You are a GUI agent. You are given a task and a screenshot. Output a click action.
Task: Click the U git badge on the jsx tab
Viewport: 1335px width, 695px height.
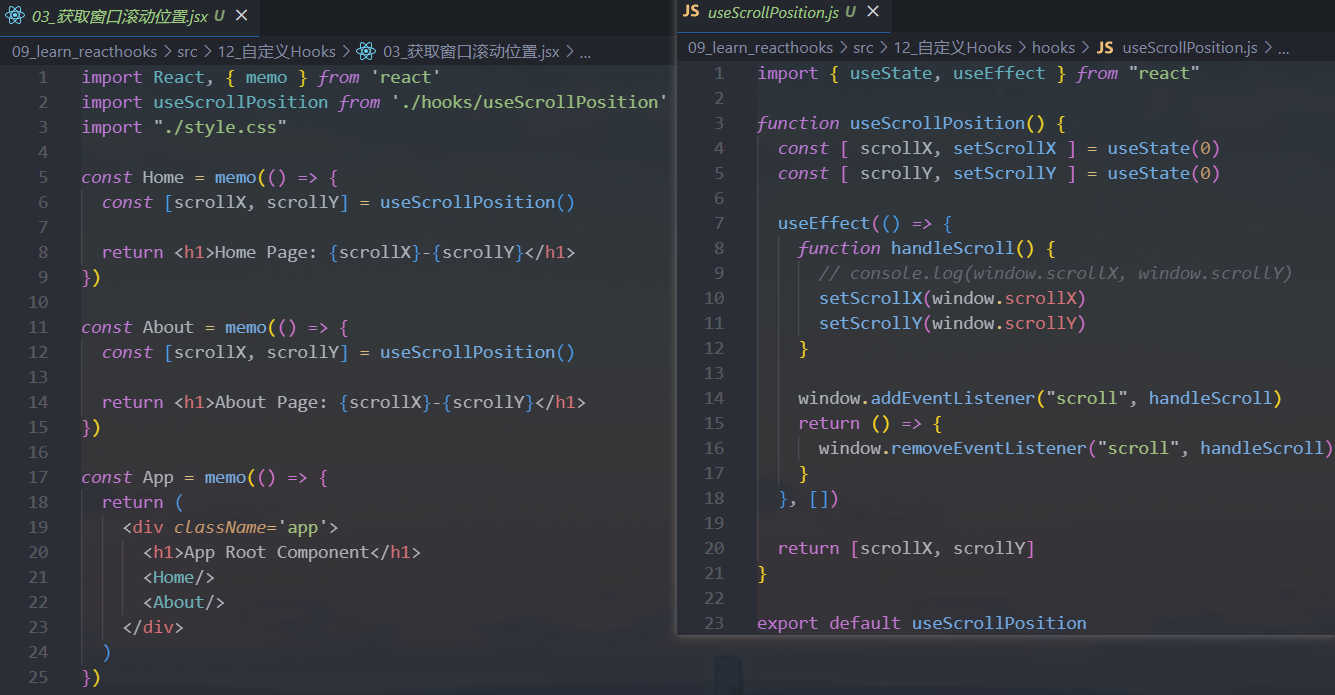(x=219, y=16)
